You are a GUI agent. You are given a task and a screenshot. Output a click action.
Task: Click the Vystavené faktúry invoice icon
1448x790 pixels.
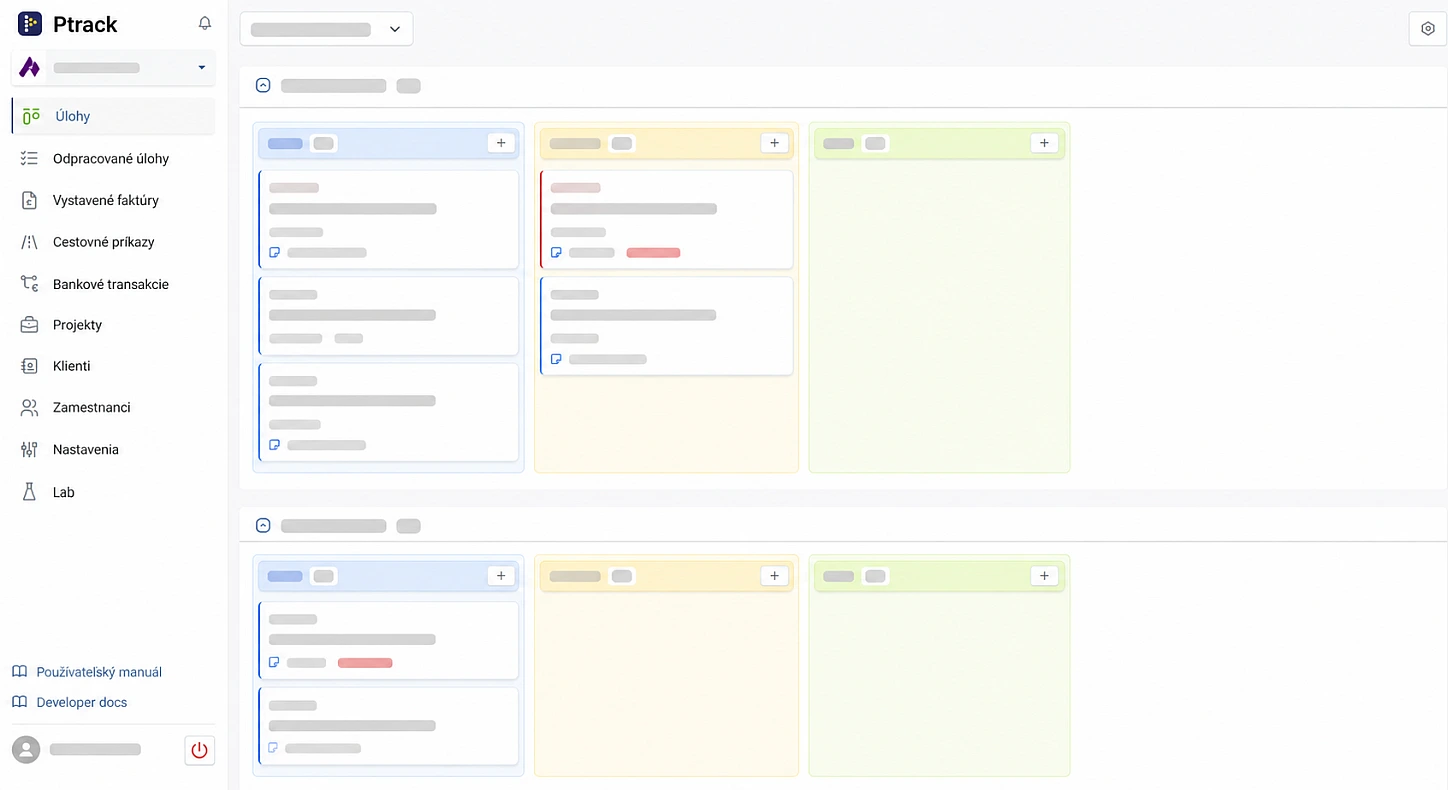(x=29, y=200)
